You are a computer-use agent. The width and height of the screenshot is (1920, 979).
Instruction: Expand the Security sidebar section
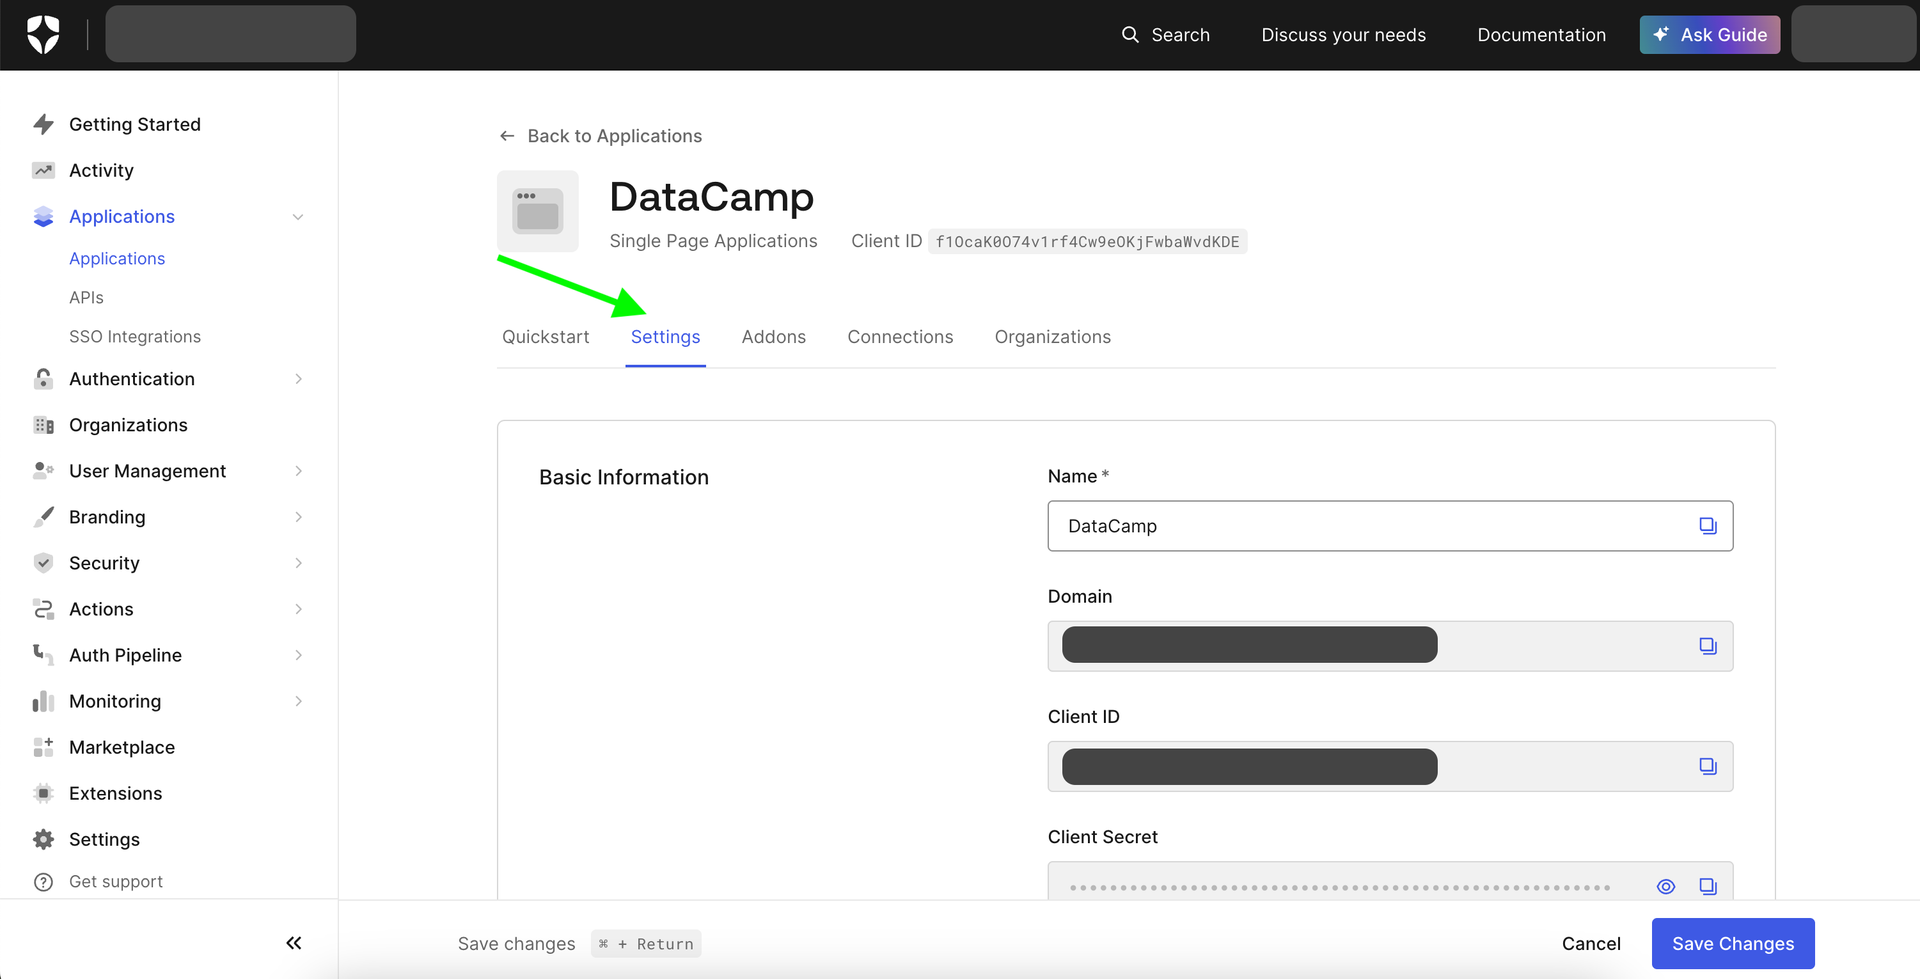point(298,563)
